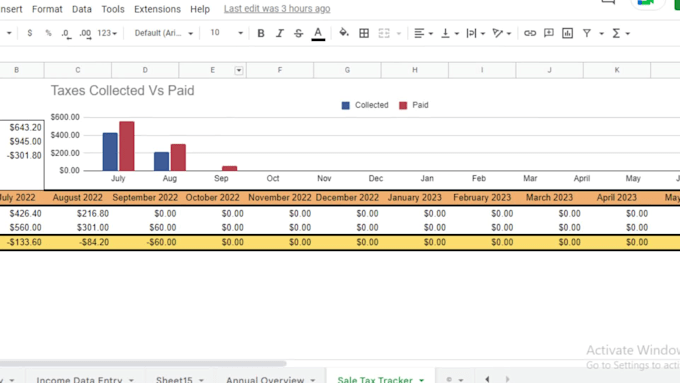Open the text color picker
Screen dimensions: 680x383
[318, 33]
